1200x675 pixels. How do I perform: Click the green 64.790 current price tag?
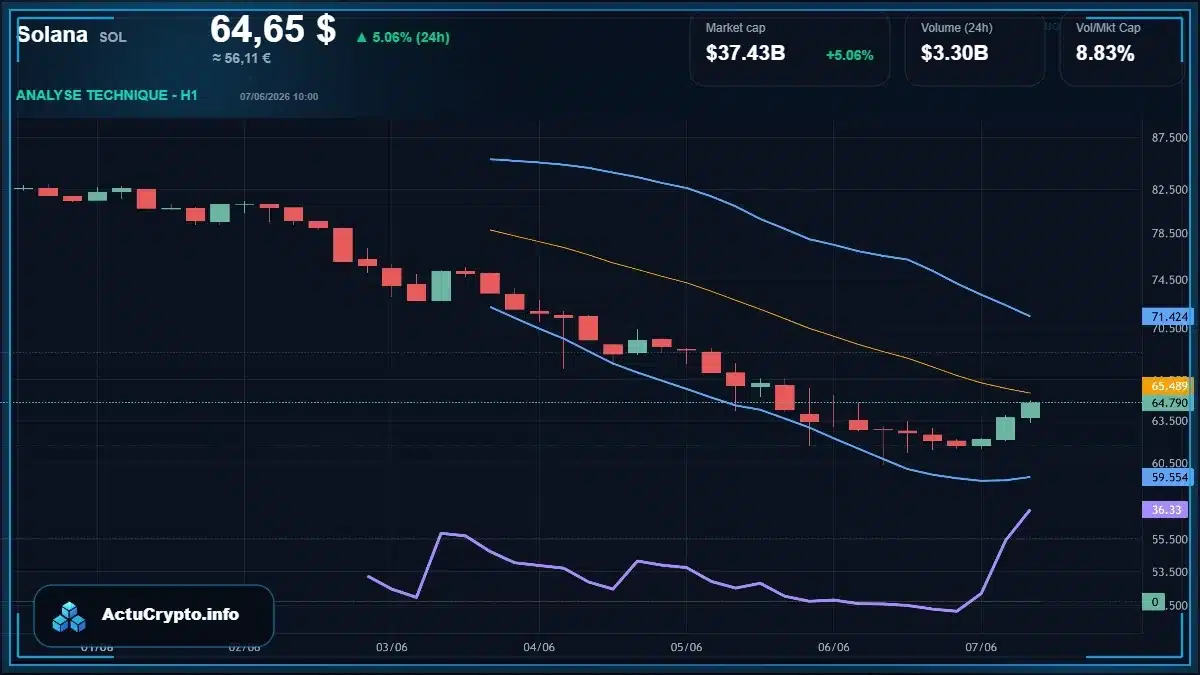point(1169,403)
